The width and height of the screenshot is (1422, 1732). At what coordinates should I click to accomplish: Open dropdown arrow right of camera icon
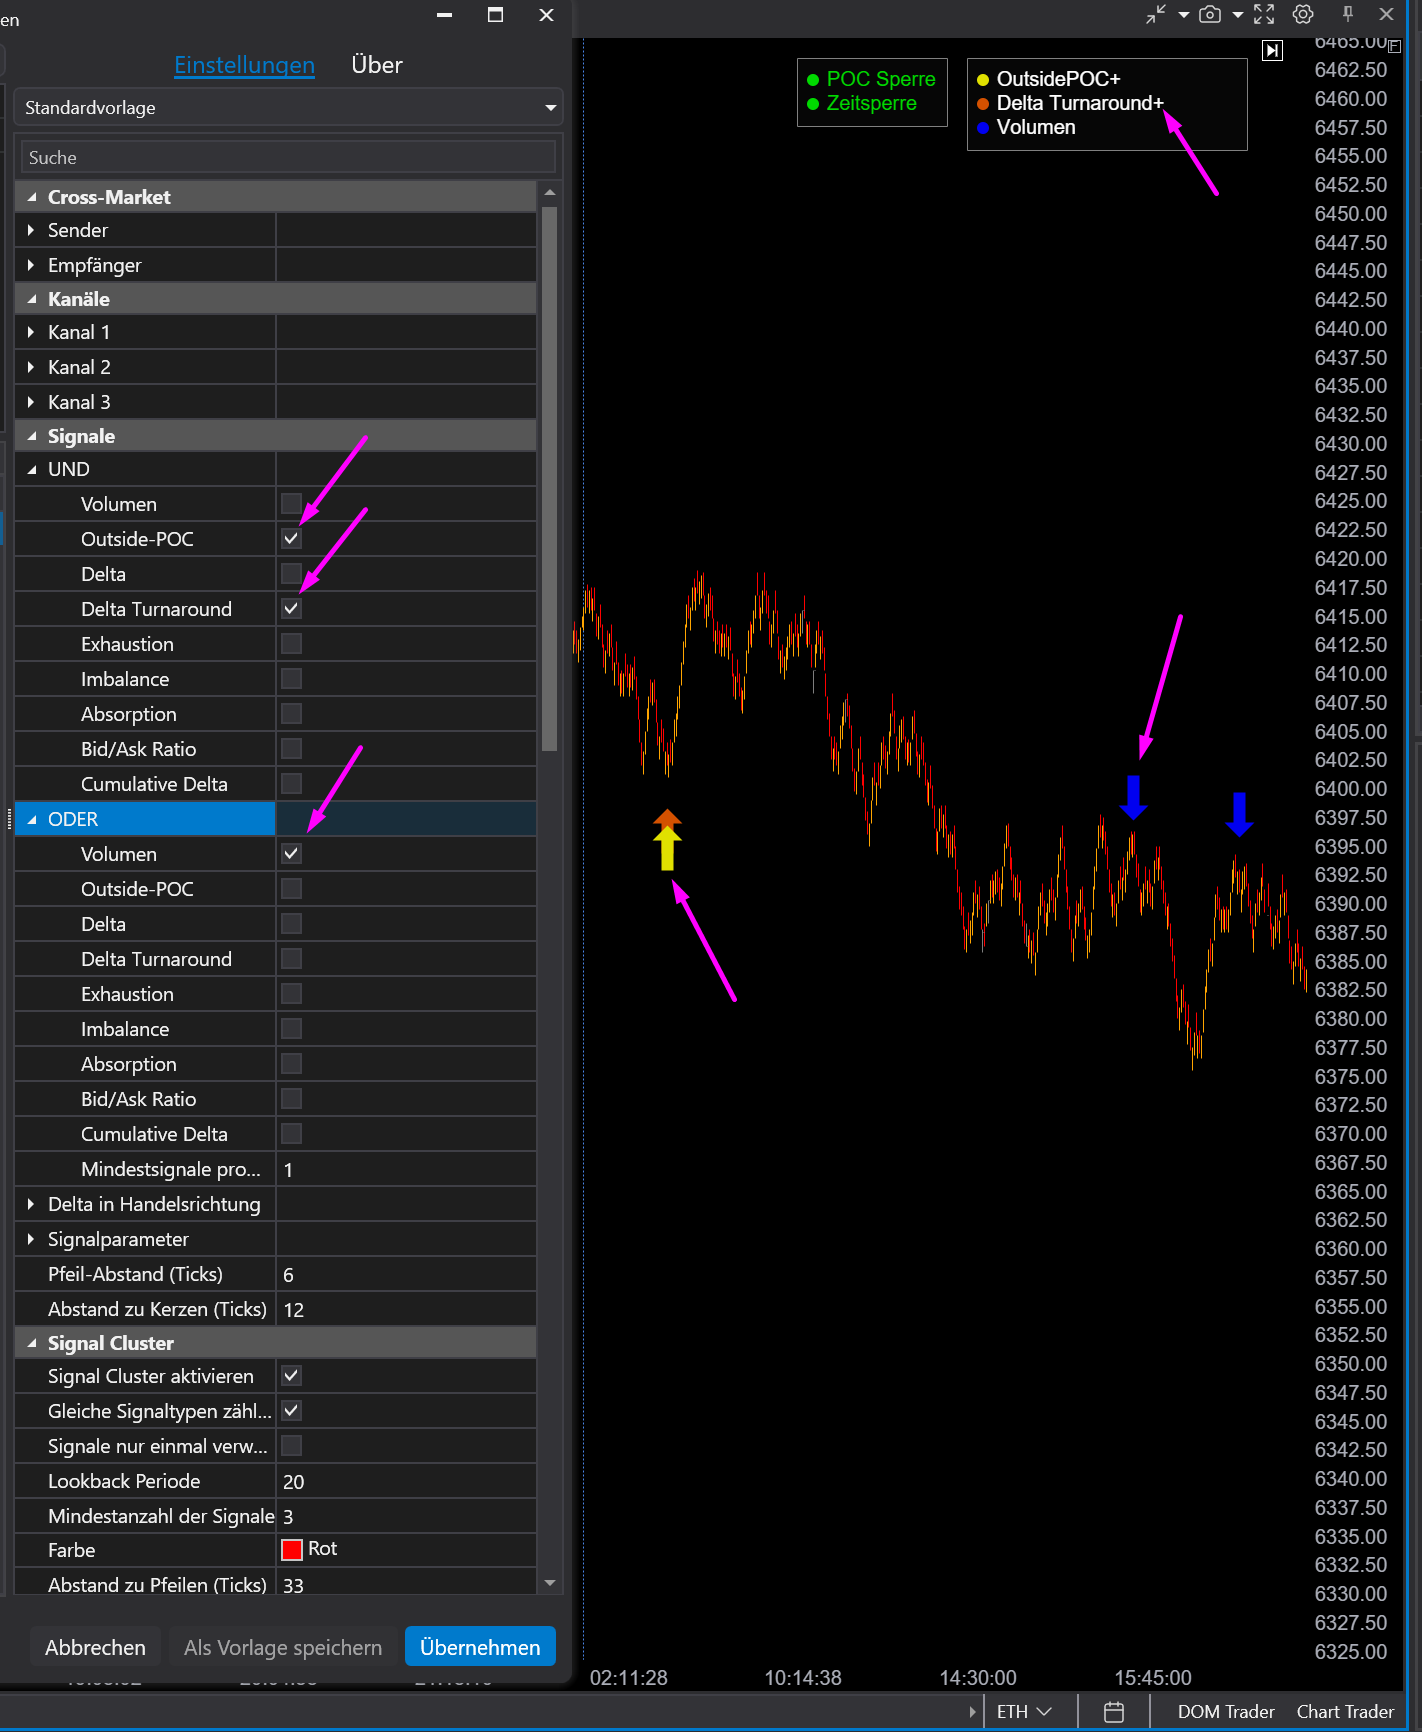(x=1238, y=15)
